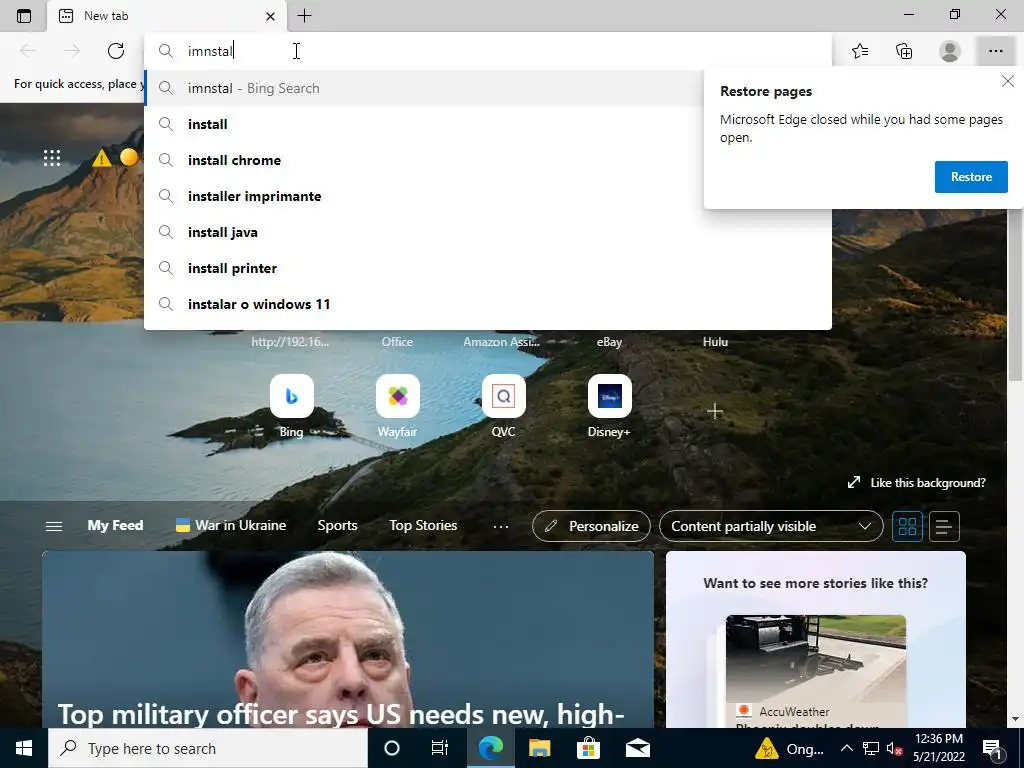Image resolution: width=1024 pixels, height=768 pixels.
Task: Open Collections icon in toolbar
Action: tap(904, 51)
